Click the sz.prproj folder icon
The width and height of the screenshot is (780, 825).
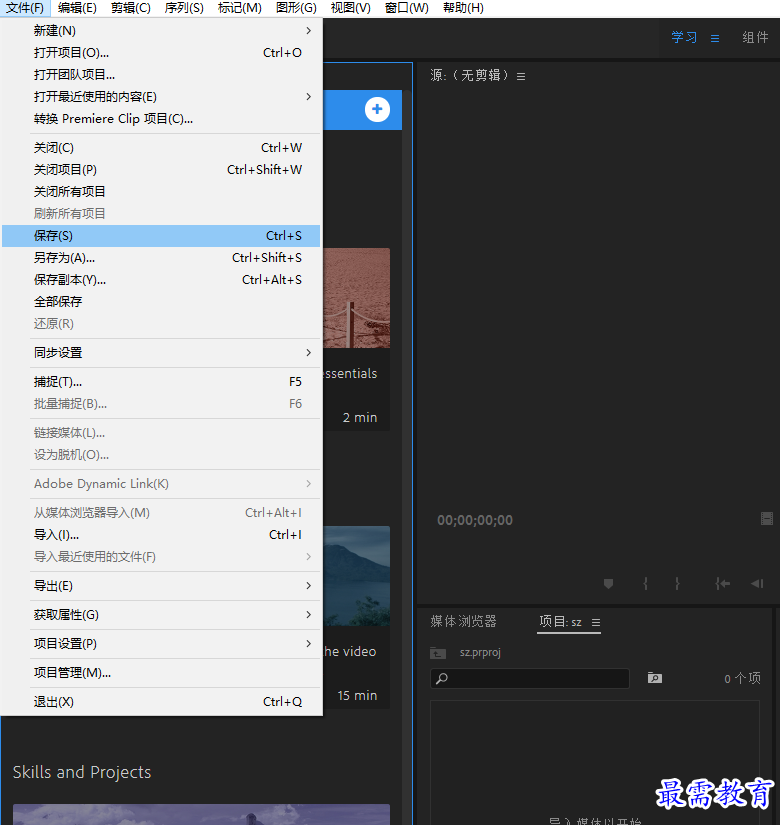pyautogui.click(x=438, y=653)
